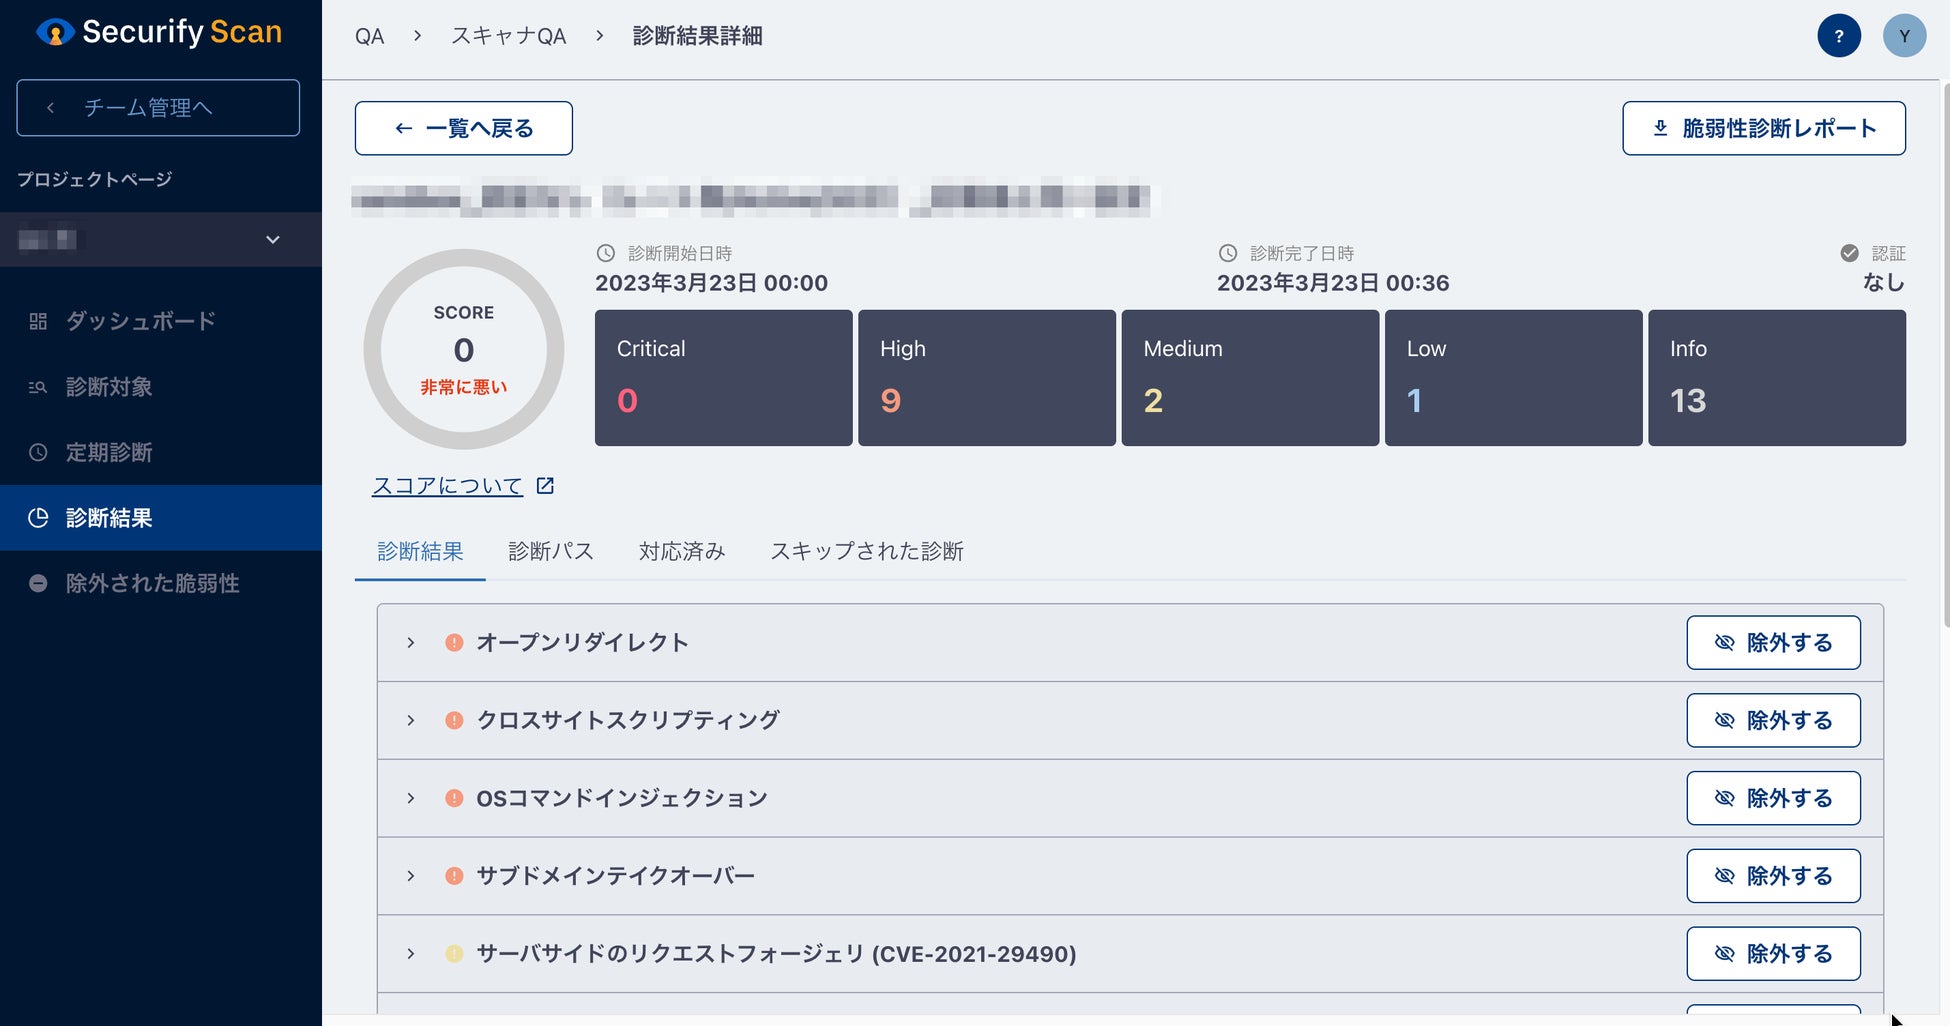The height and width of the screenshot is (1026, 1950).
Task: Click the High severity count card
Action: point(986,378)
